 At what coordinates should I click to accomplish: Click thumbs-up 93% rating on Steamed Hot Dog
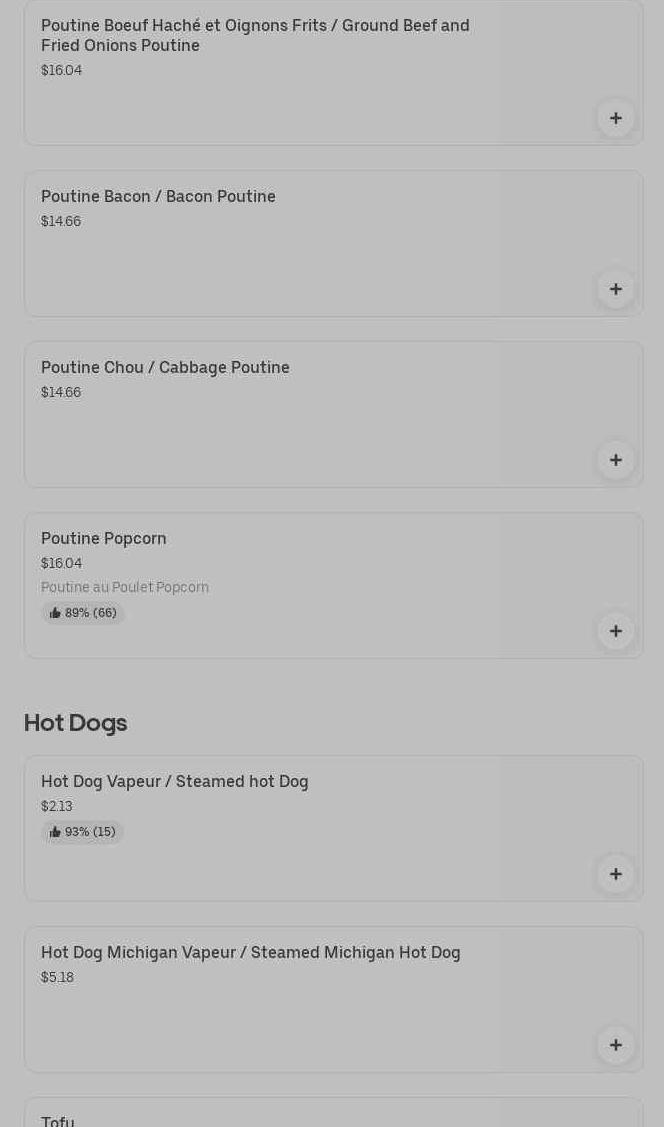point(83,832)
